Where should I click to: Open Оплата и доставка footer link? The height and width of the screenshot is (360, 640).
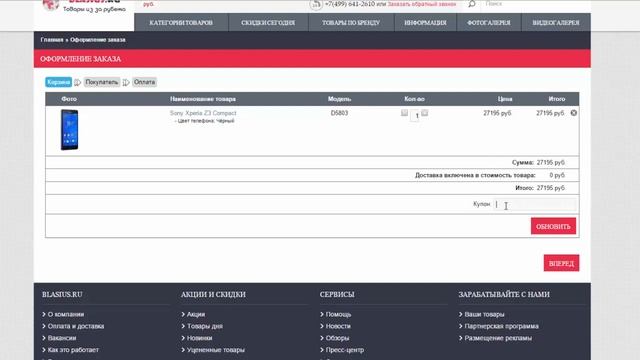point(76,326)
